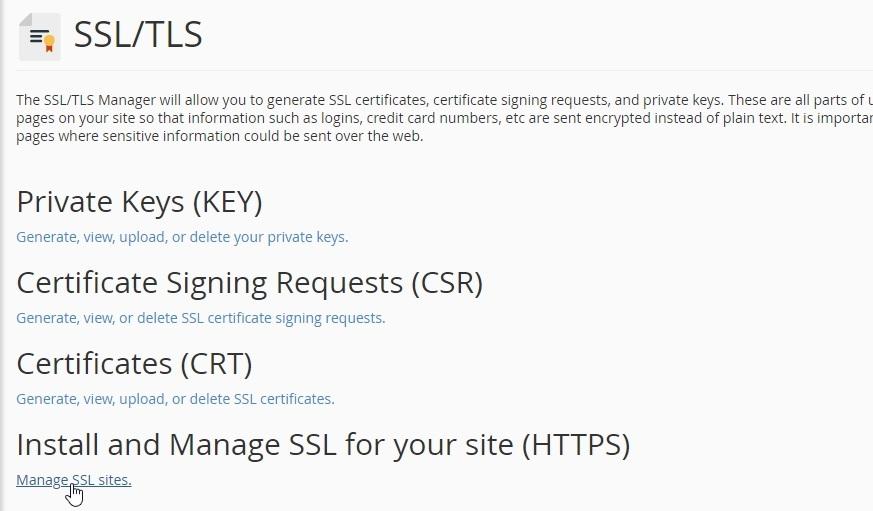873x511 pixels.
Task: Open the delete SSL certificates link
Action: tap(175, 398)
